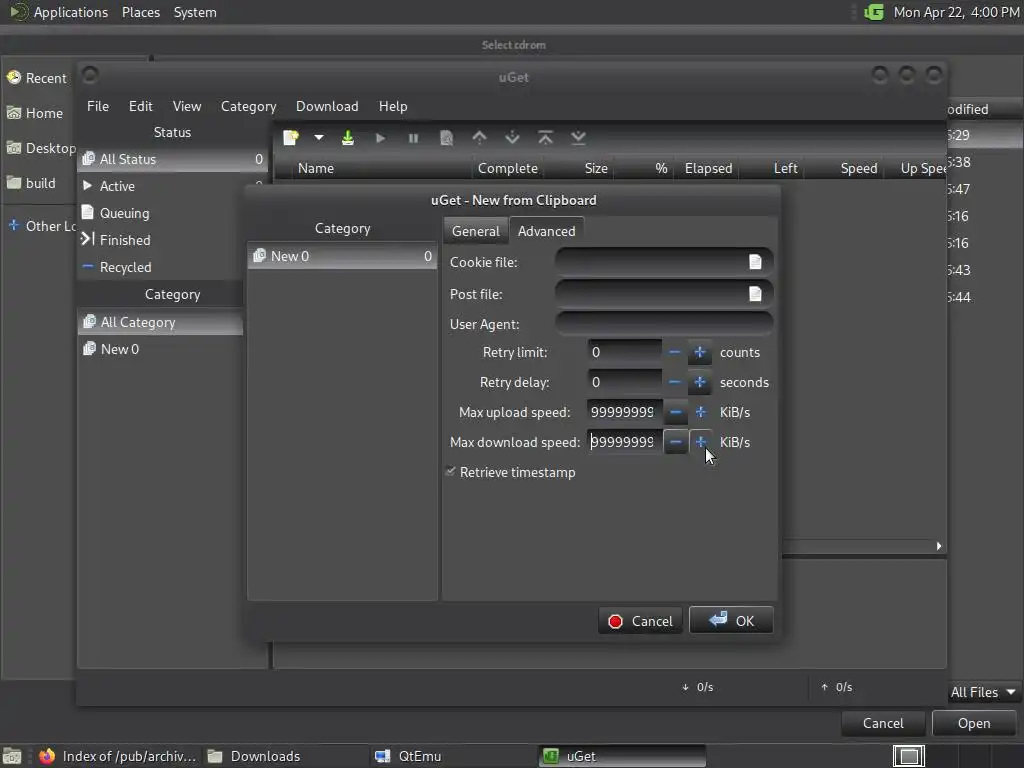This screenshot has height=768, width=1024.
Task: Select the Finished status filter
Action: [160, 240]
